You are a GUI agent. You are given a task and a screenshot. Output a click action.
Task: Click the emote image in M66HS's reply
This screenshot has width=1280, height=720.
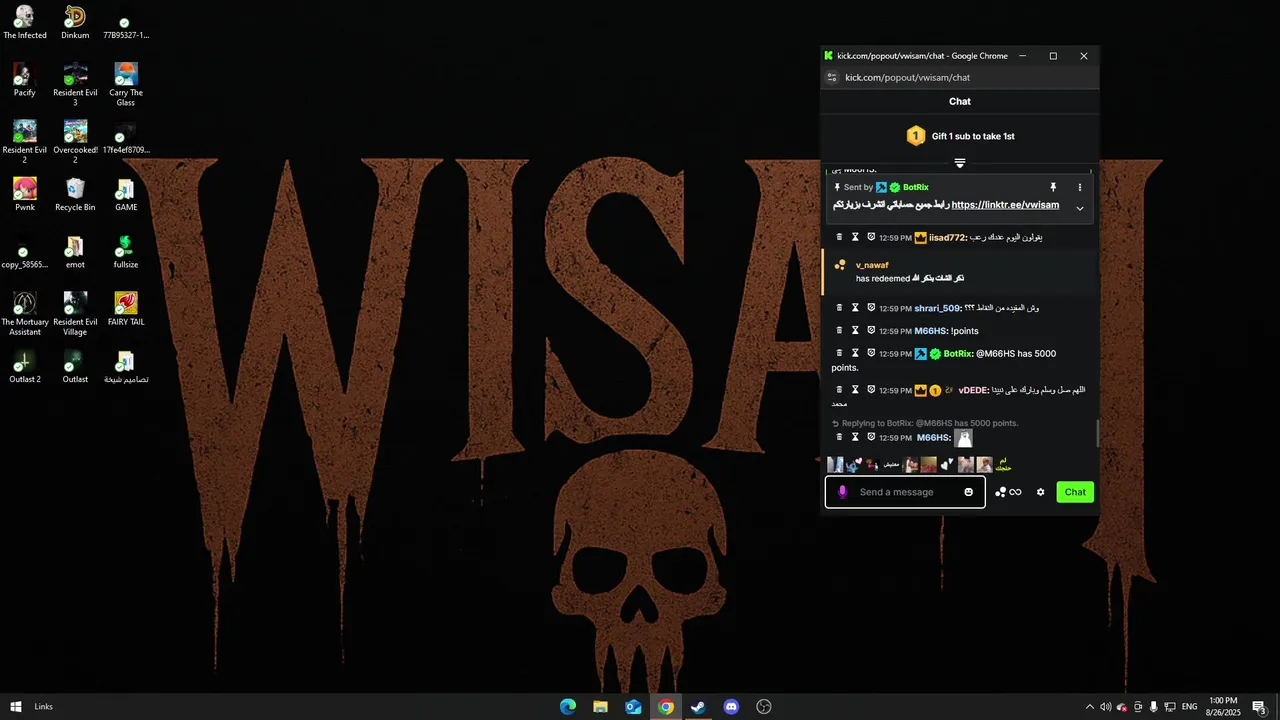(x=964, y=438)
